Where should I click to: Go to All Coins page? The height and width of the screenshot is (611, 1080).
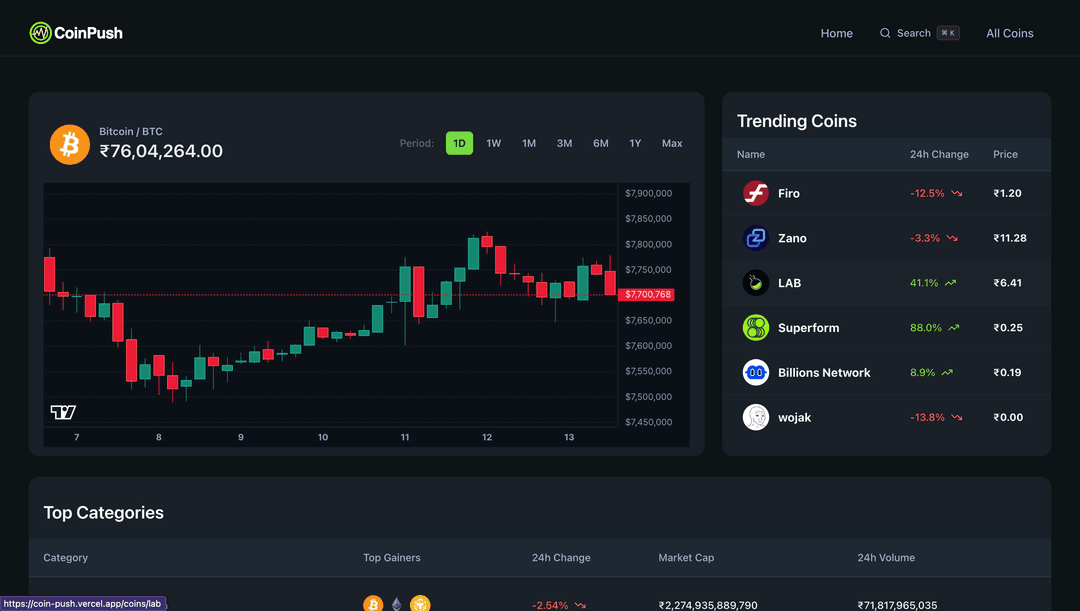pos(1010,33)
